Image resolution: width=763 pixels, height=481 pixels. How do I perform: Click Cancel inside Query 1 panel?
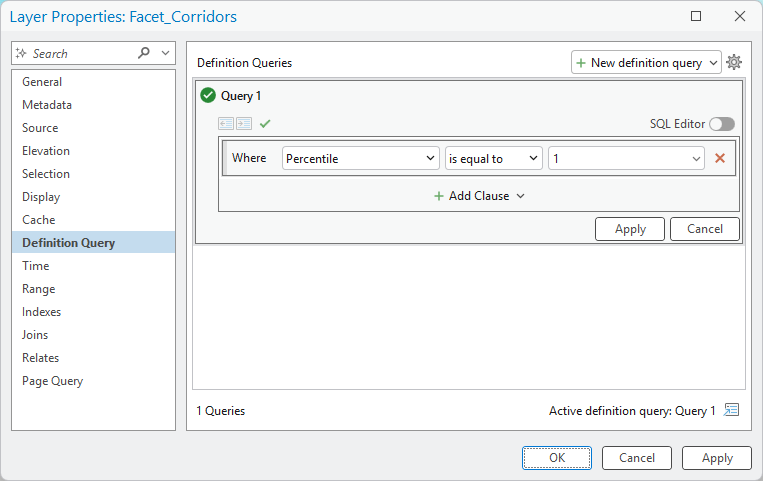pyautogui.click(x=705, y=229)
